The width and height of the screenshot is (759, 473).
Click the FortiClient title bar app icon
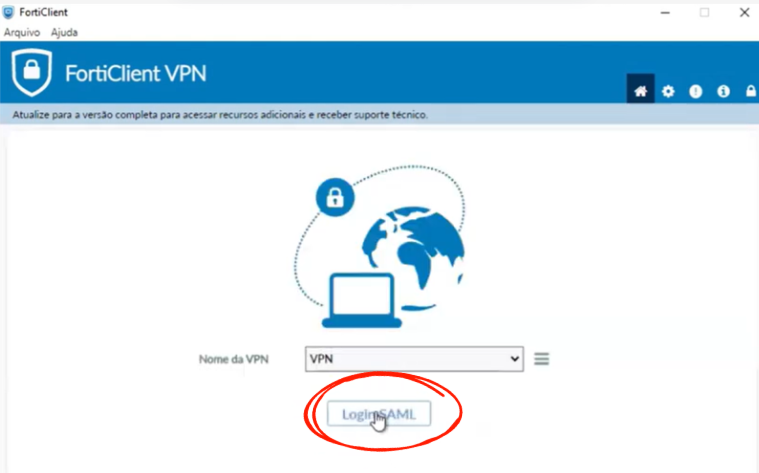tap(8, 12)
